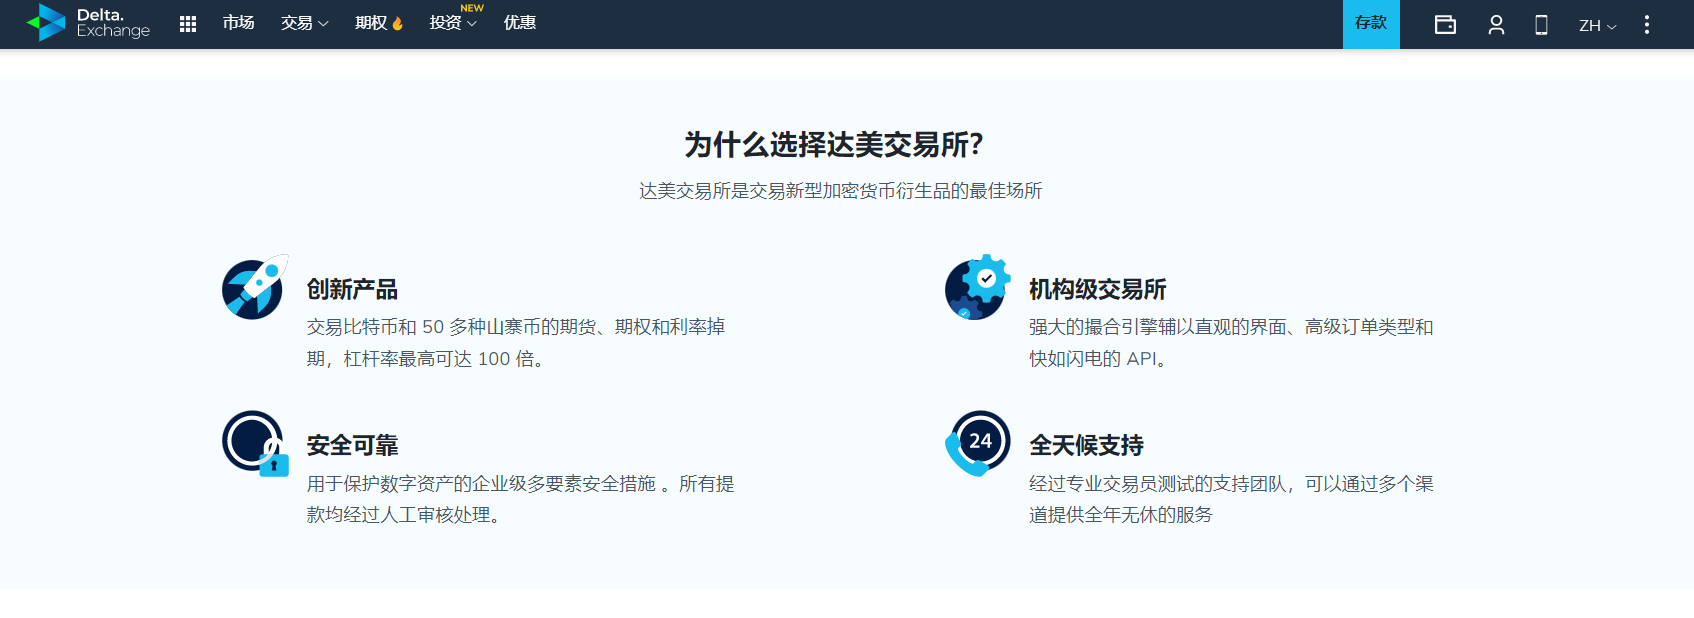This screenshot has height=618, width=1694.
Task: Click the description mentioning 快如闪电的 API
Action: pos(1231,343)
